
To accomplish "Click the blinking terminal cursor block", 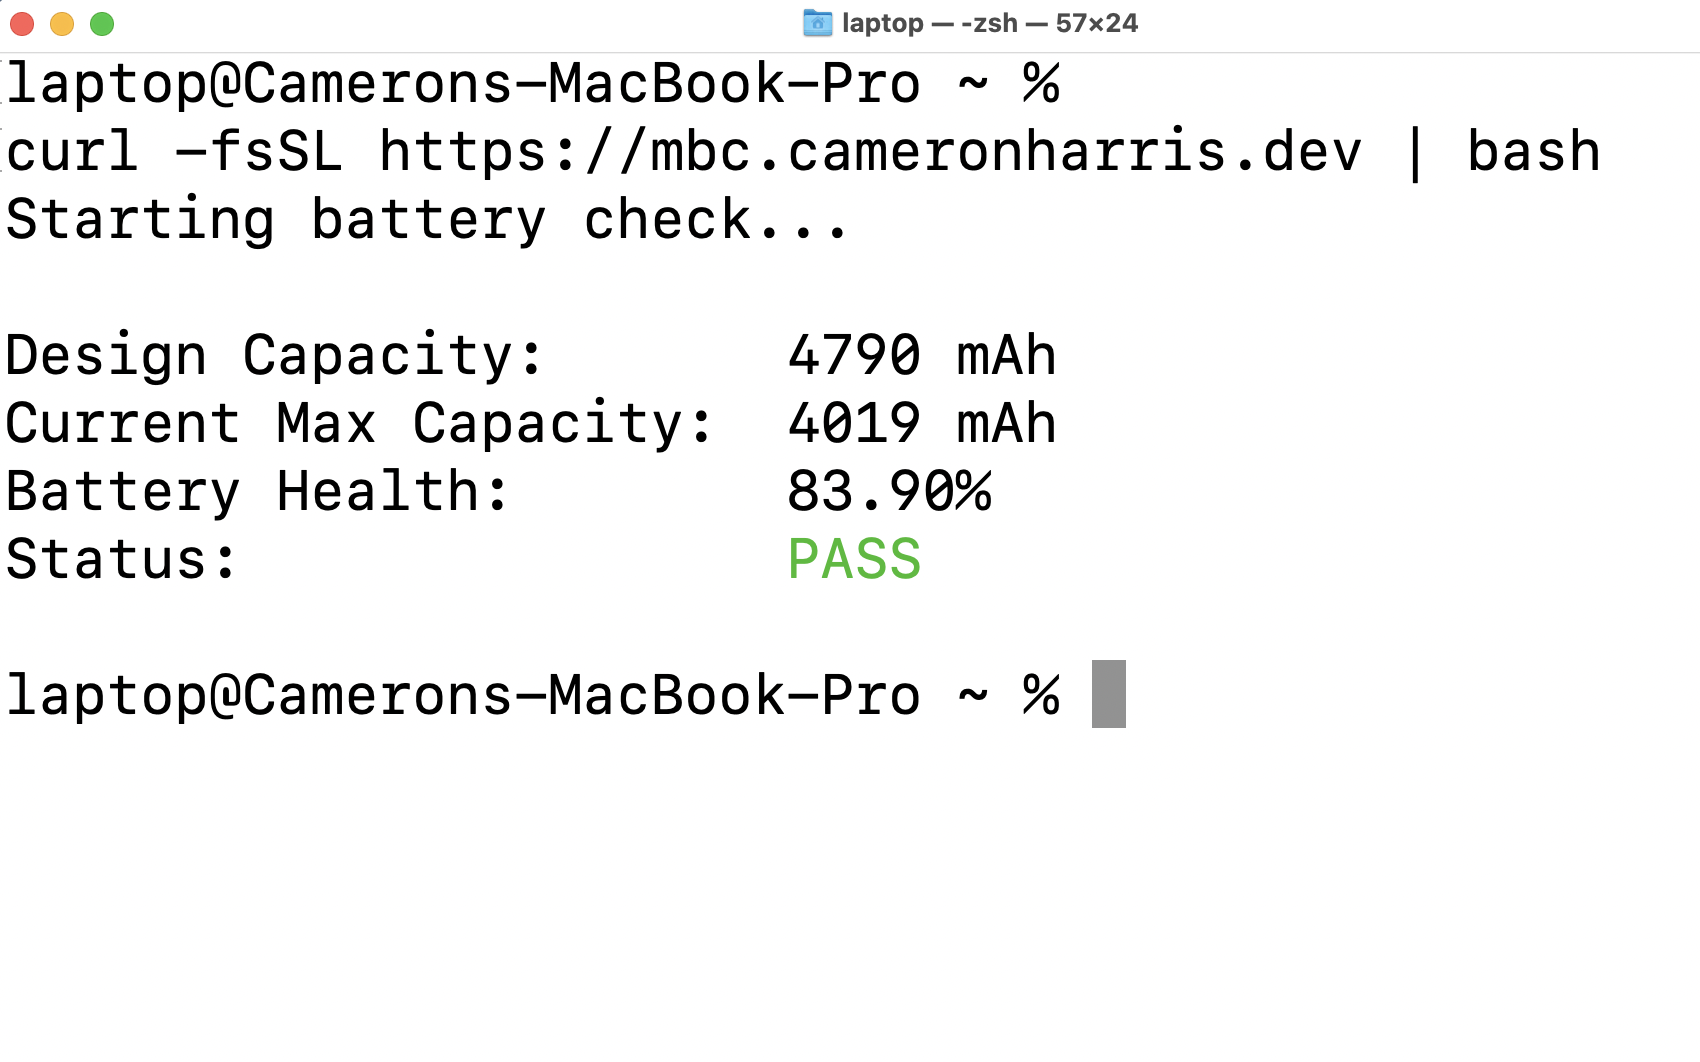I will [x=1110, y=694].
